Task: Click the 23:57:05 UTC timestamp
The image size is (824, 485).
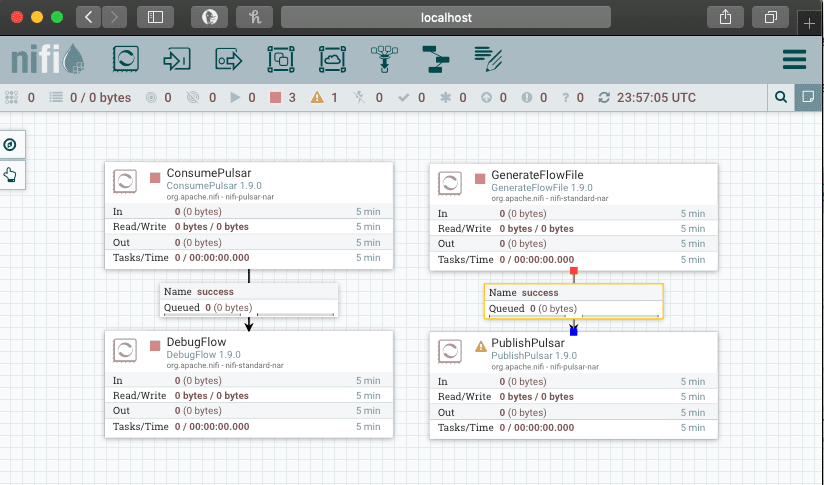Action: (656, 97)
